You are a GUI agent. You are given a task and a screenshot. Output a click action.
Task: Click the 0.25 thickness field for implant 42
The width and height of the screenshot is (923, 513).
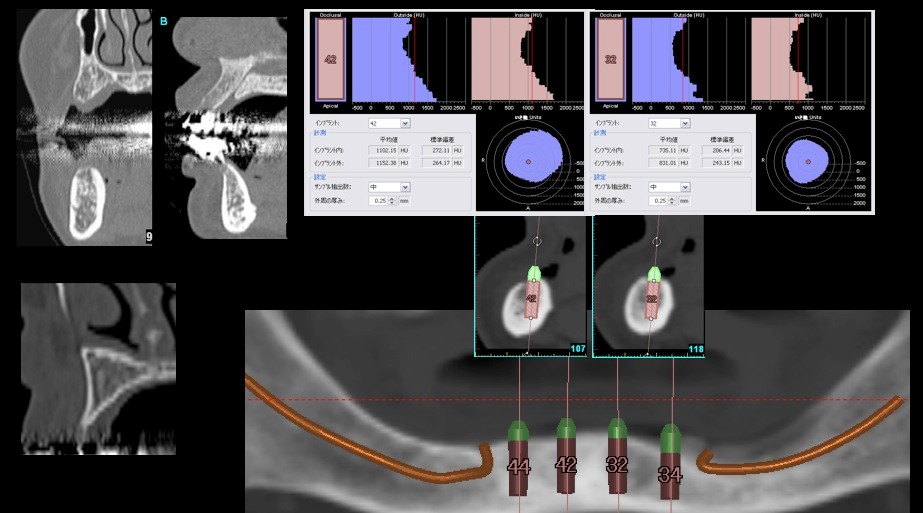pos(377,201)
